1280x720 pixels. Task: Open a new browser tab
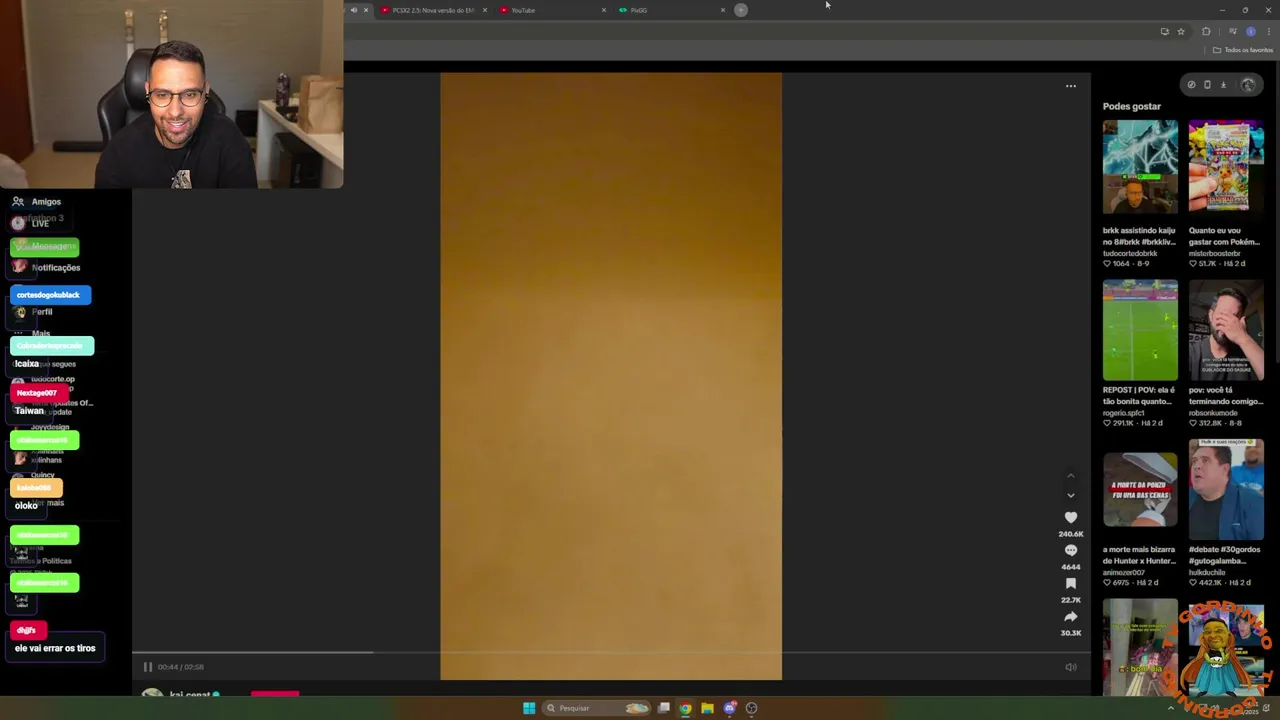coord(741,10)
